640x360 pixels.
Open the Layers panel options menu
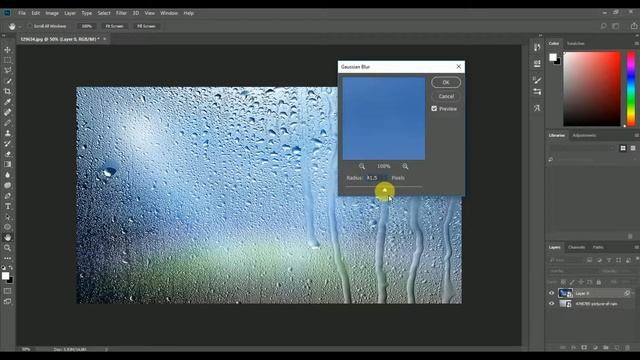coord(636,247)
